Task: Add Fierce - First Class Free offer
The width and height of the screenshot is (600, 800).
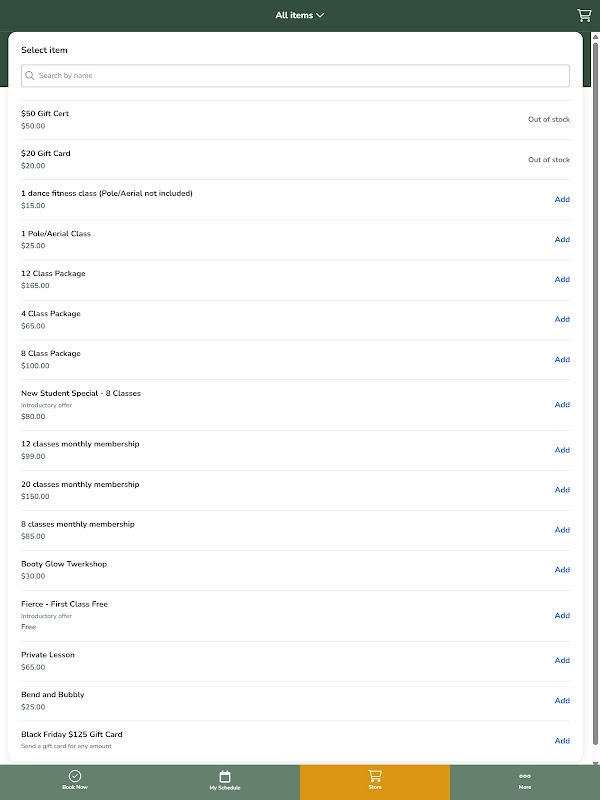Action: pos(562,616)
